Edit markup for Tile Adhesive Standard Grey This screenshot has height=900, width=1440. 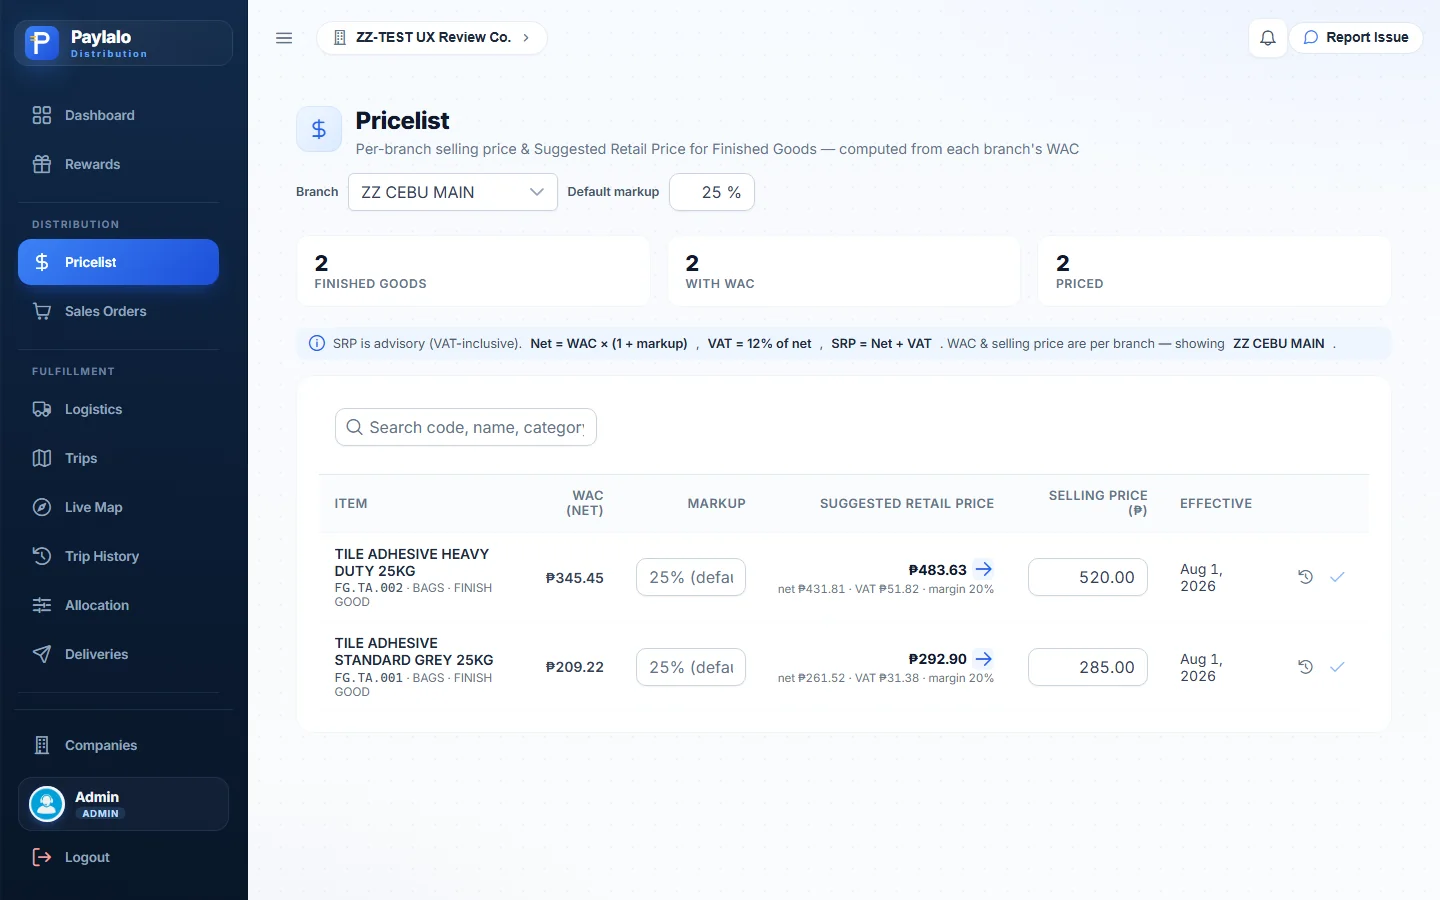[x=691, y=667]
